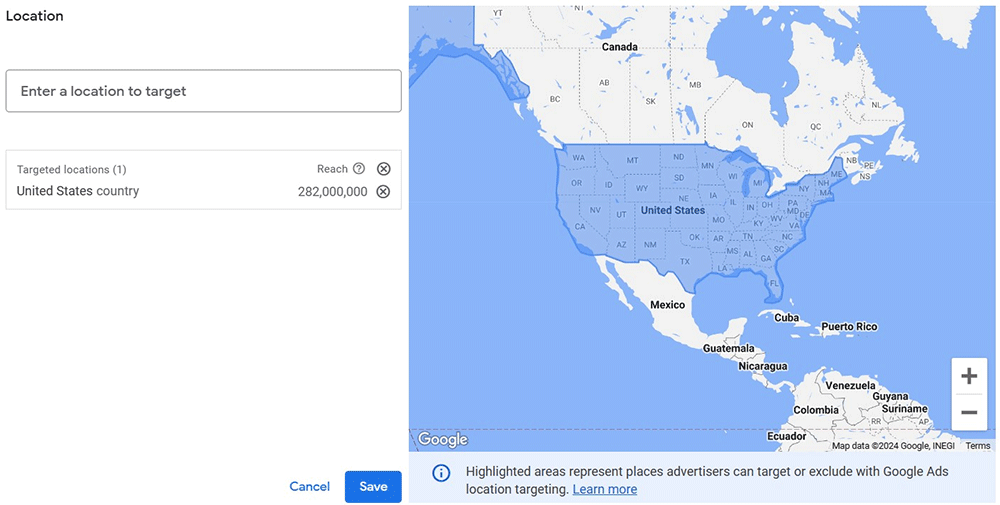Image resolution: width=1000 pixels, height=505 pixels.
Task: Open the Reach help question mark icon
Action: pyautogui.click(x=359, y=169)
